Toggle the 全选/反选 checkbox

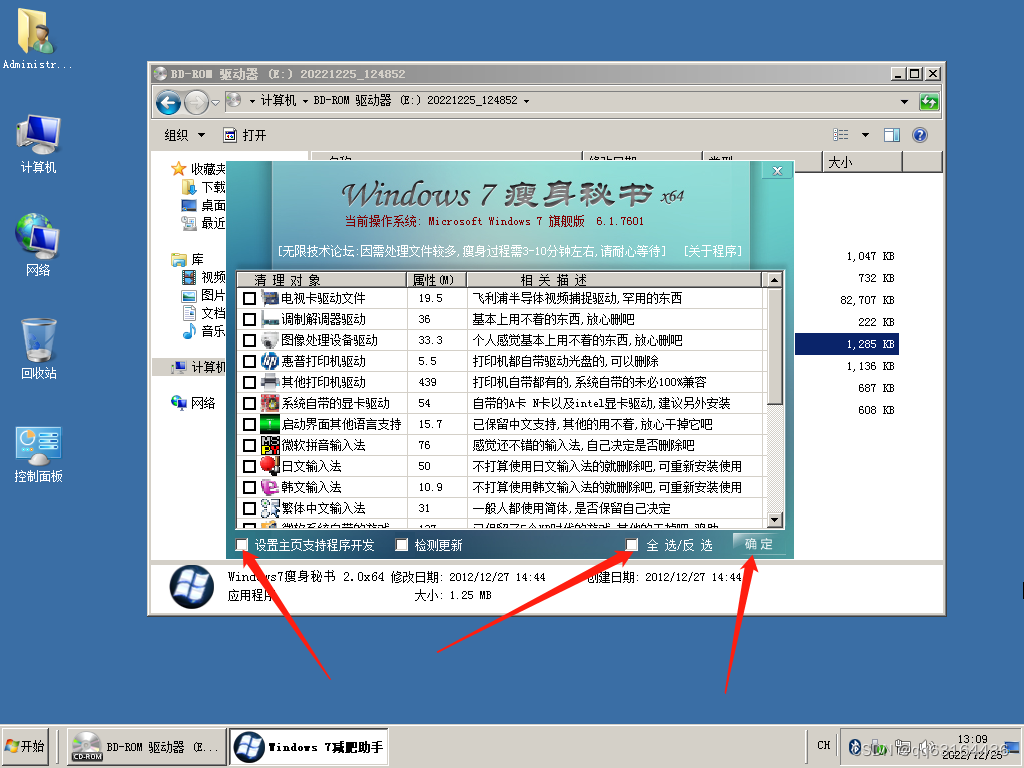pyautogui.click(x=632, y=545)
